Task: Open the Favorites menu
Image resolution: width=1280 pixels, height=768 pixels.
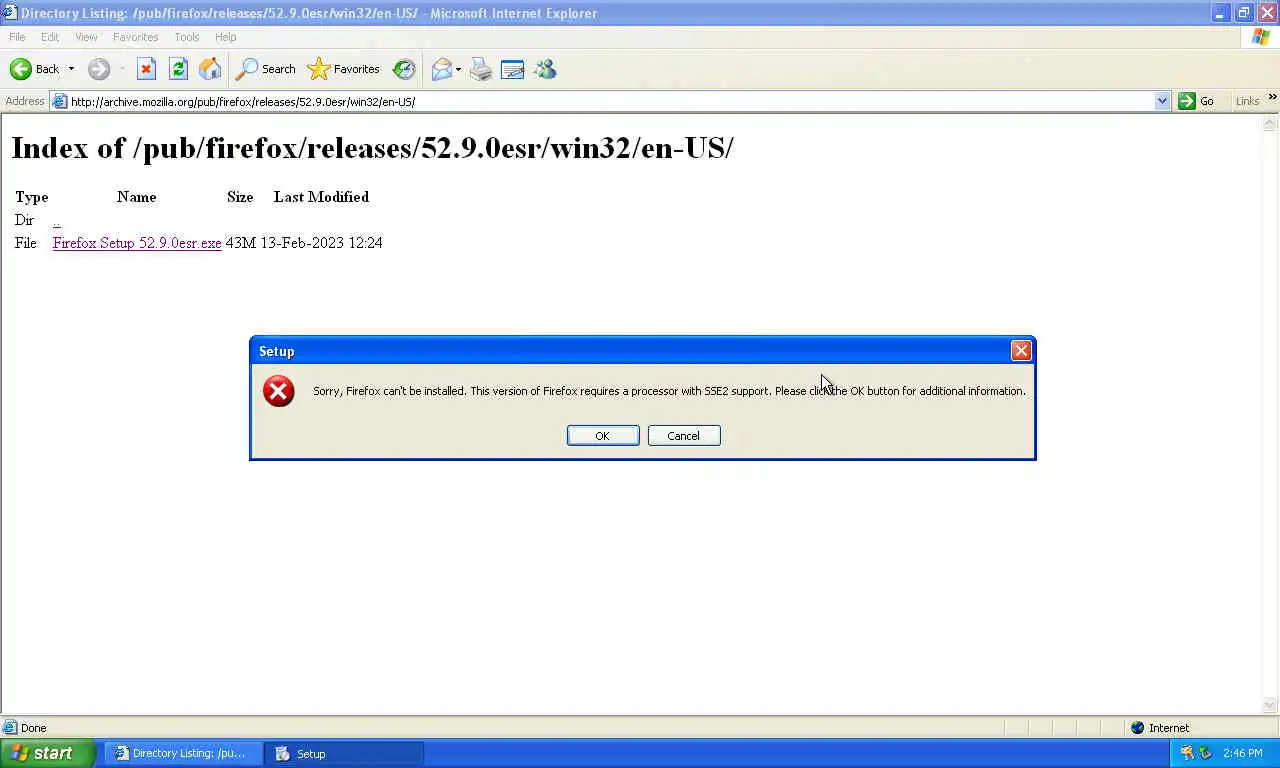Action: point(135,37)
